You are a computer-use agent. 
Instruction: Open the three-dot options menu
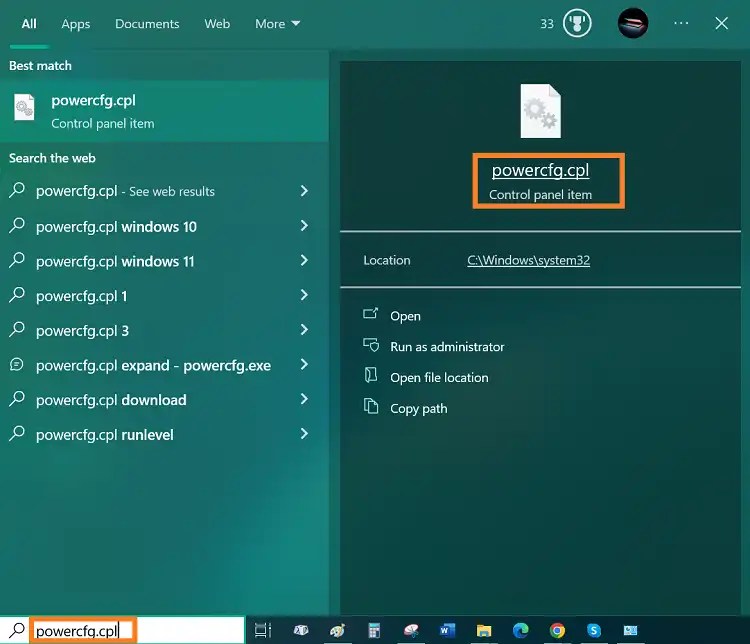[681, 23]
